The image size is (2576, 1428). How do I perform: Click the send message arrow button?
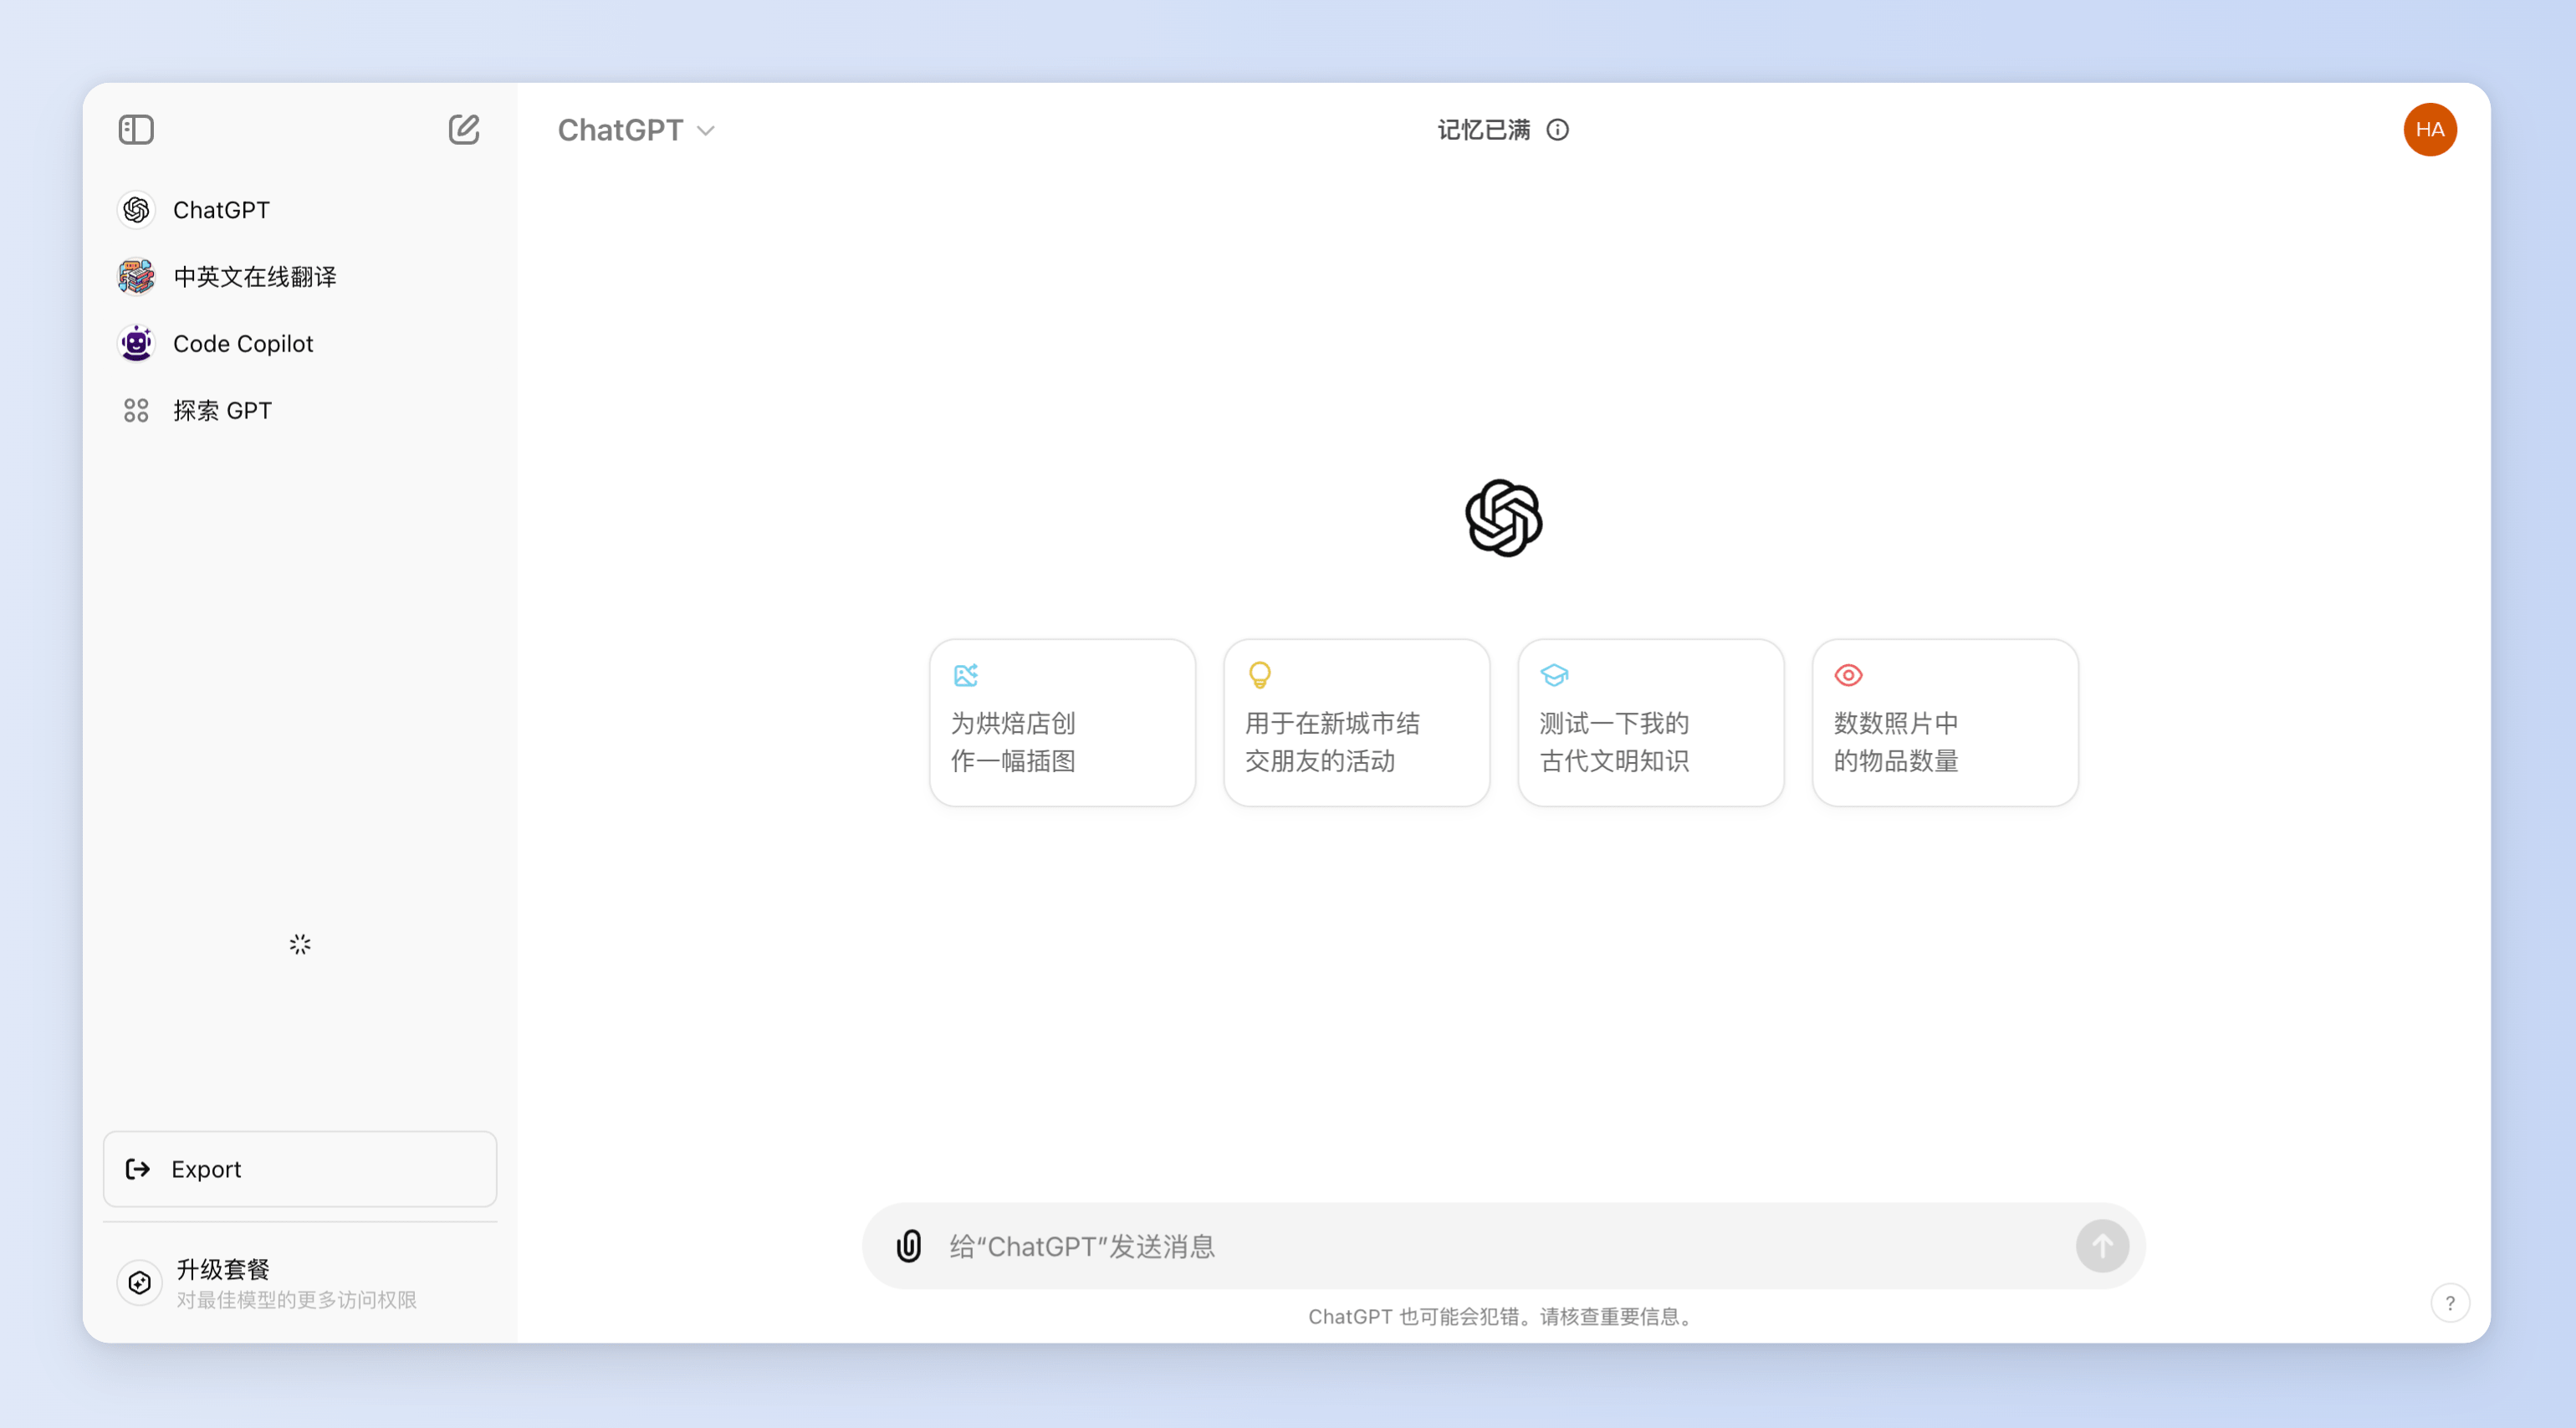point(2102,1246)
